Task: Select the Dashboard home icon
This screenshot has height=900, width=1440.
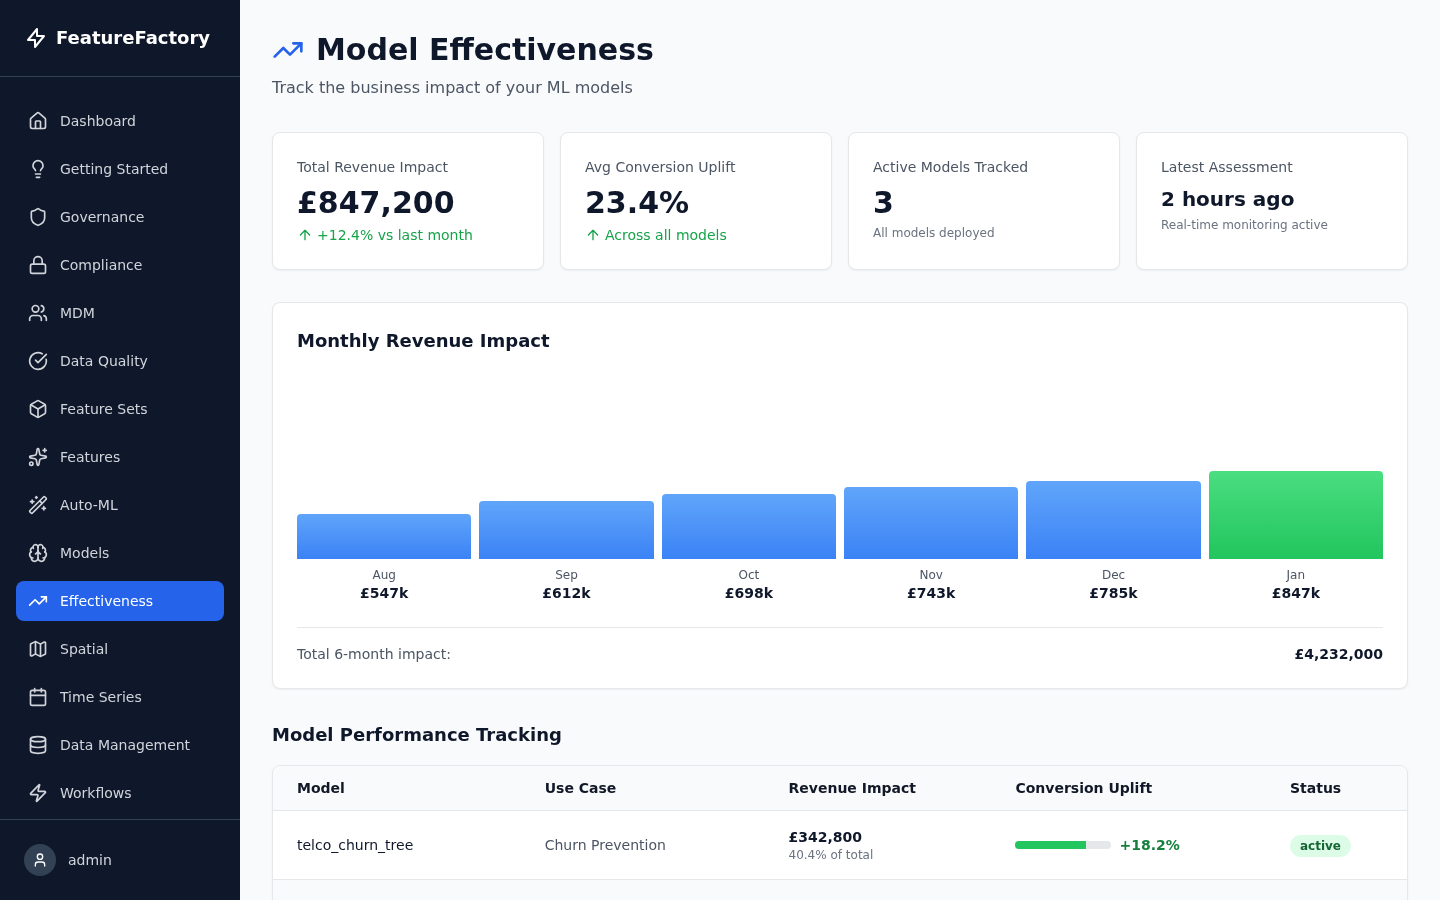Action: pos(38,120)
